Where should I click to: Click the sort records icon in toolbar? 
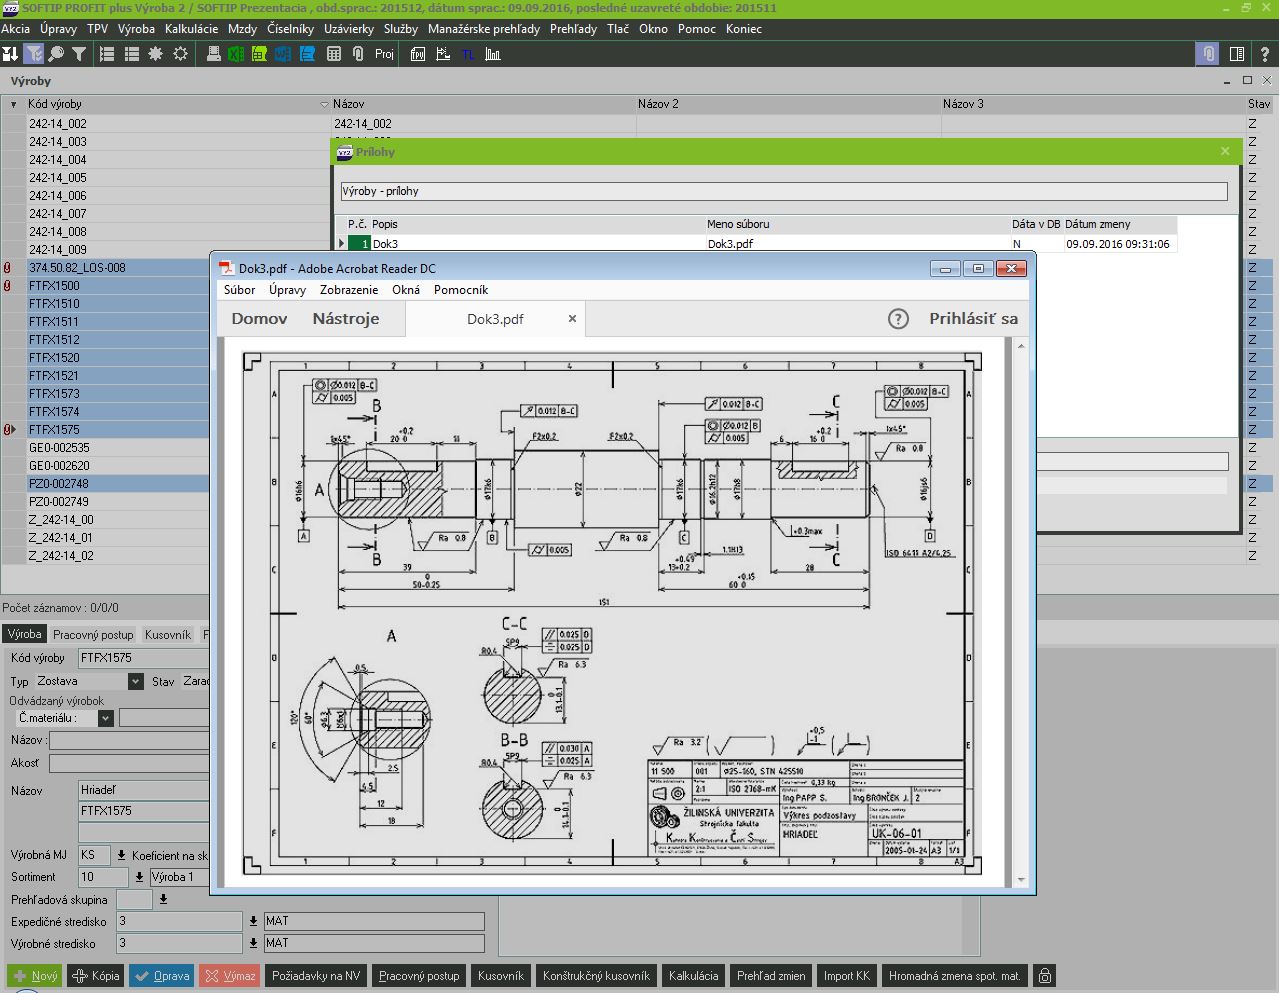[x=10, y=54]
